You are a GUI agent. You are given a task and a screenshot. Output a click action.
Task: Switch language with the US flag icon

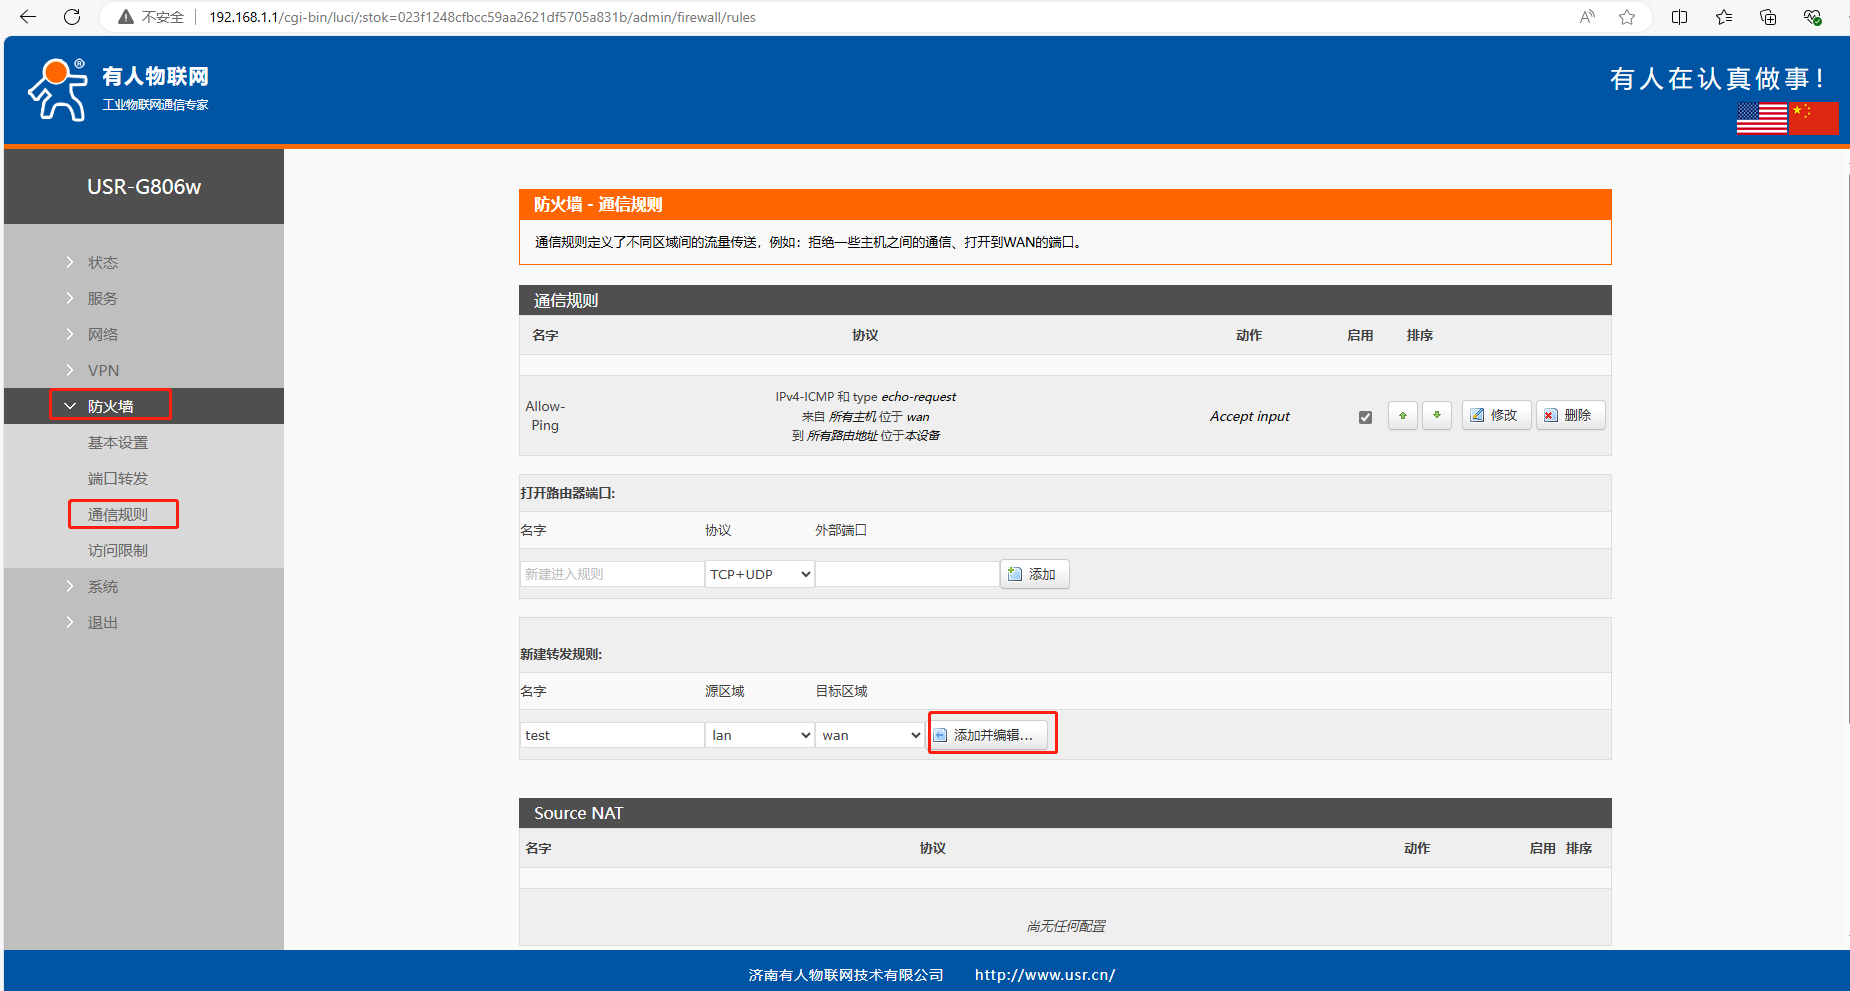(1761, 118)
